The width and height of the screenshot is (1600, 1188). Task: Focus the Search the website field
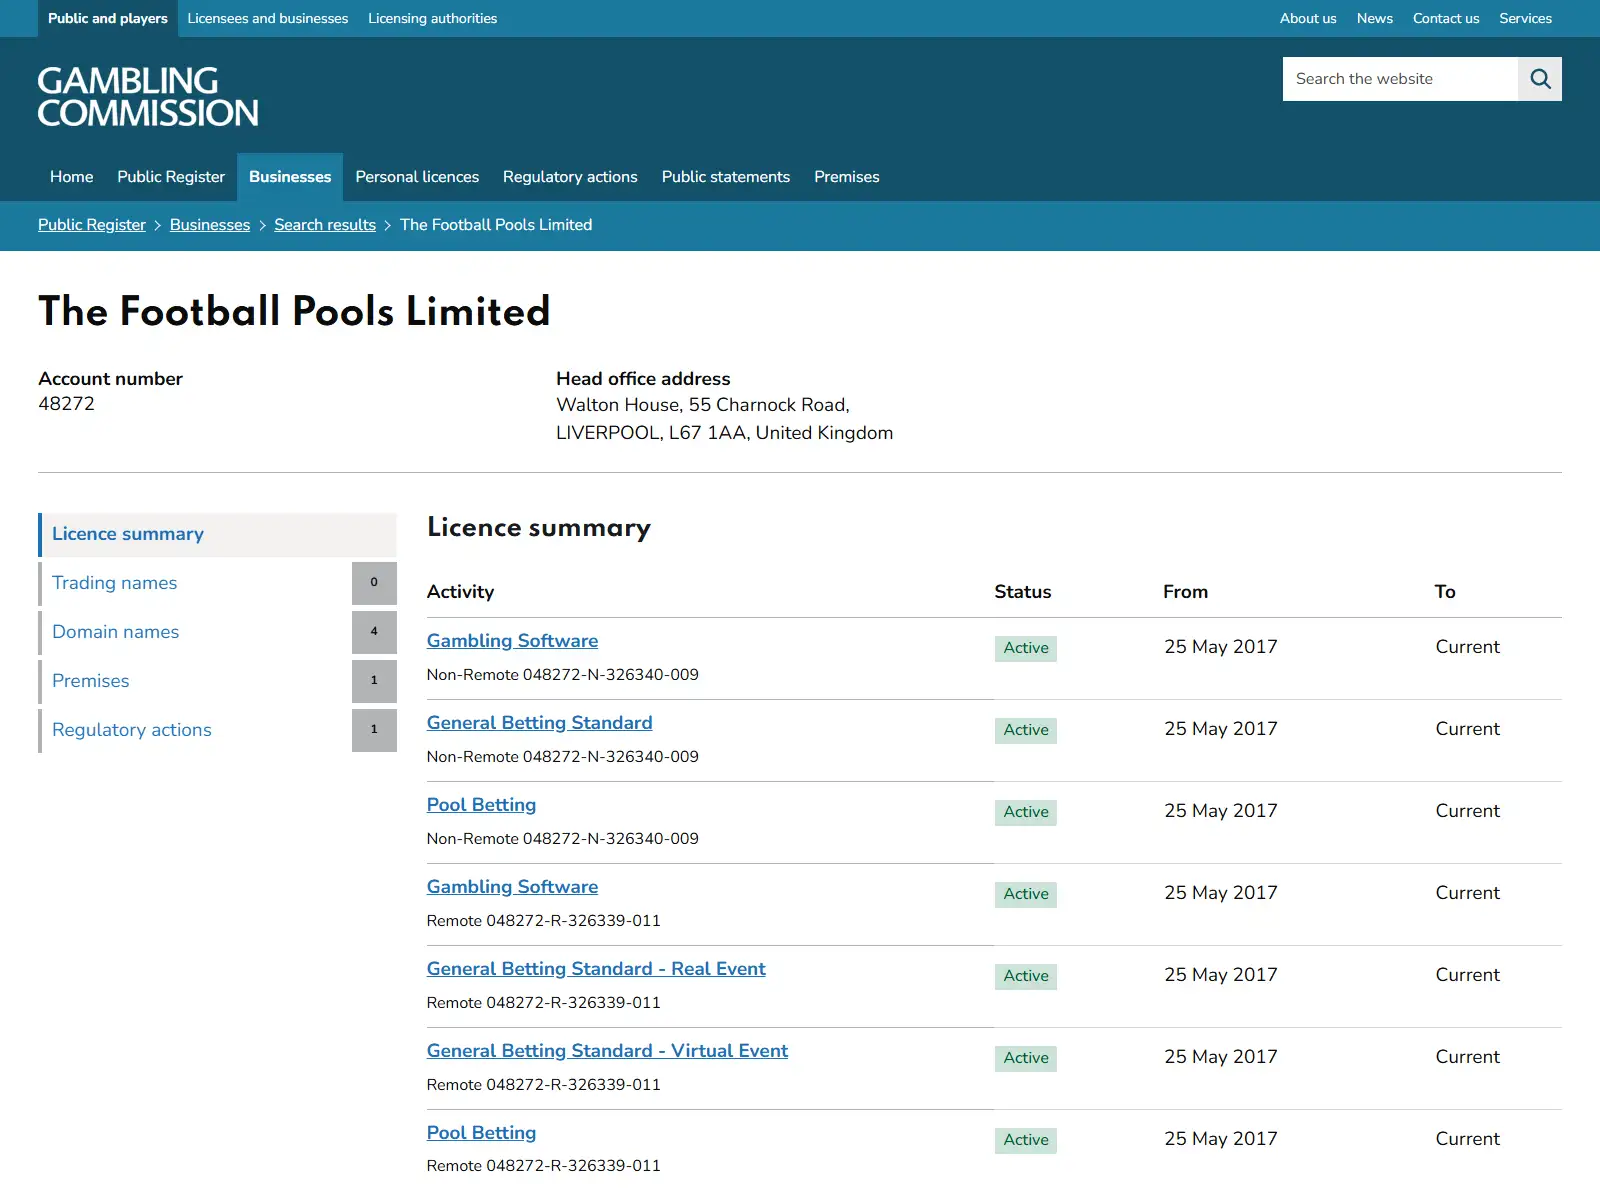coord(1400,79)
